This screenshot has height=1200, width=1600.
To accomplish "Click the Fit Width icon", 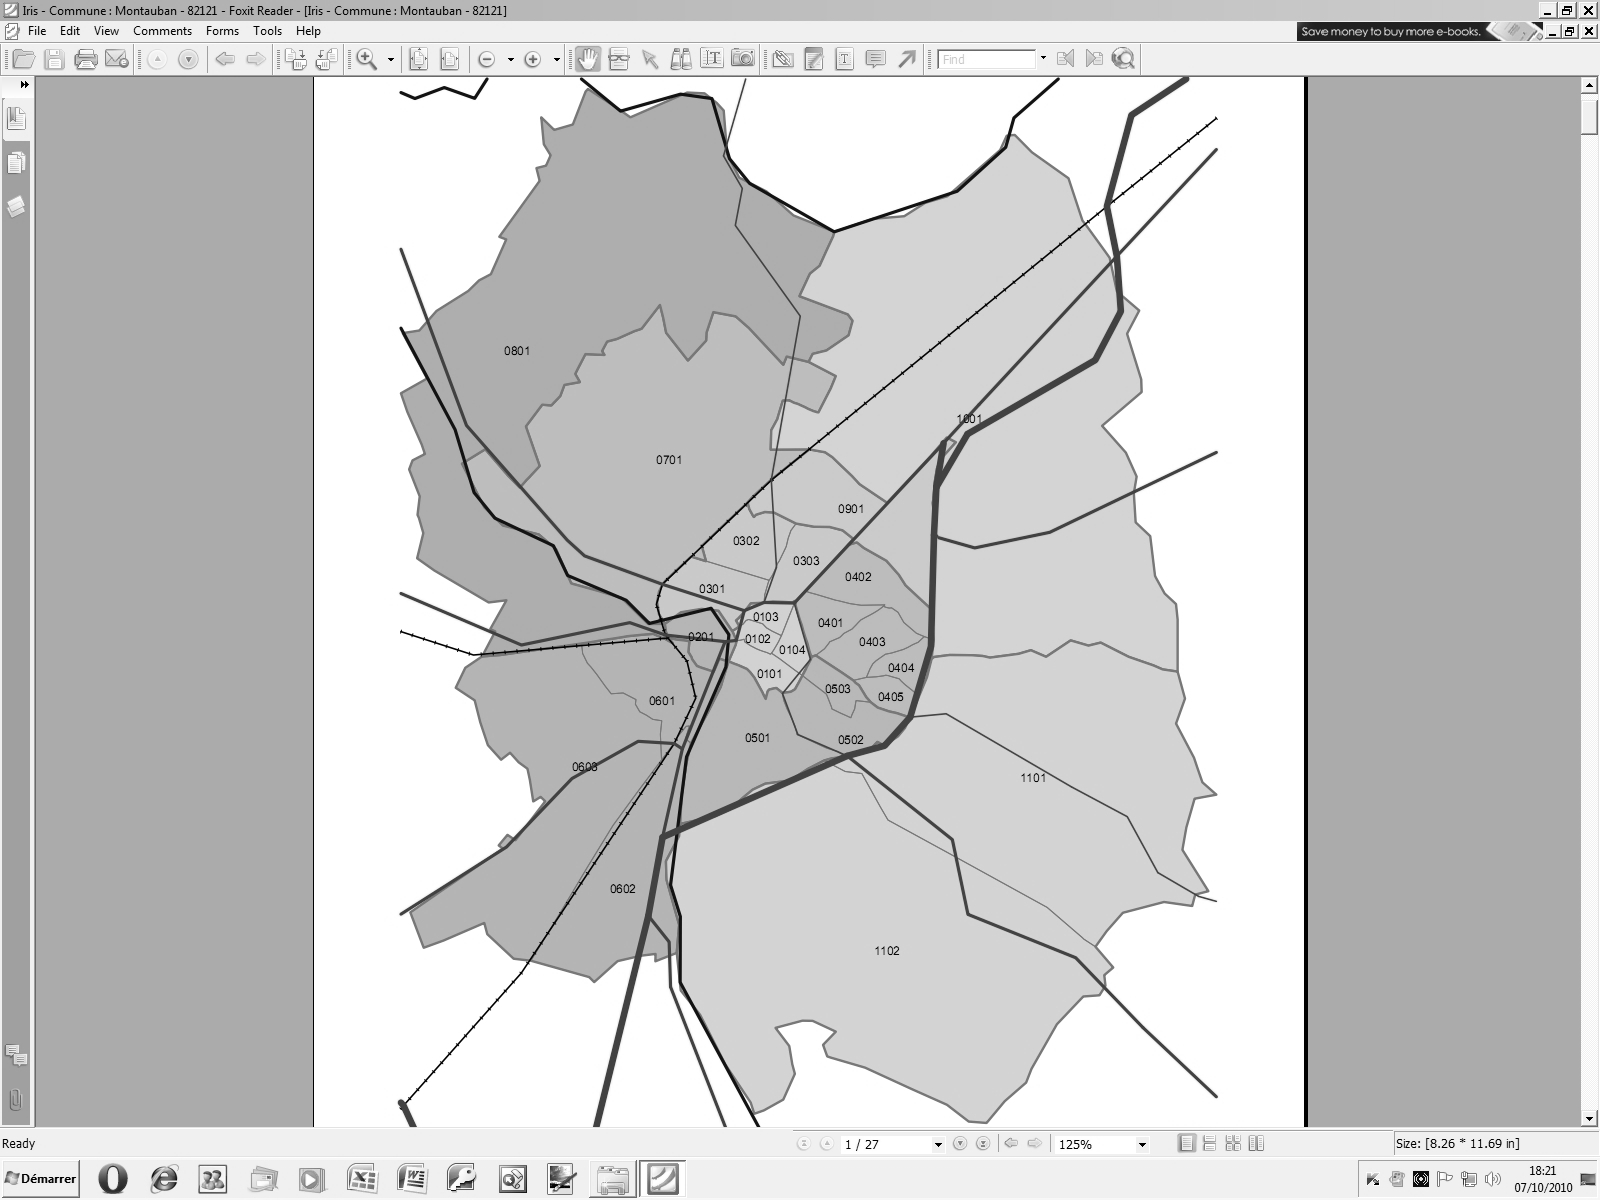I will [x=450, y=59].
